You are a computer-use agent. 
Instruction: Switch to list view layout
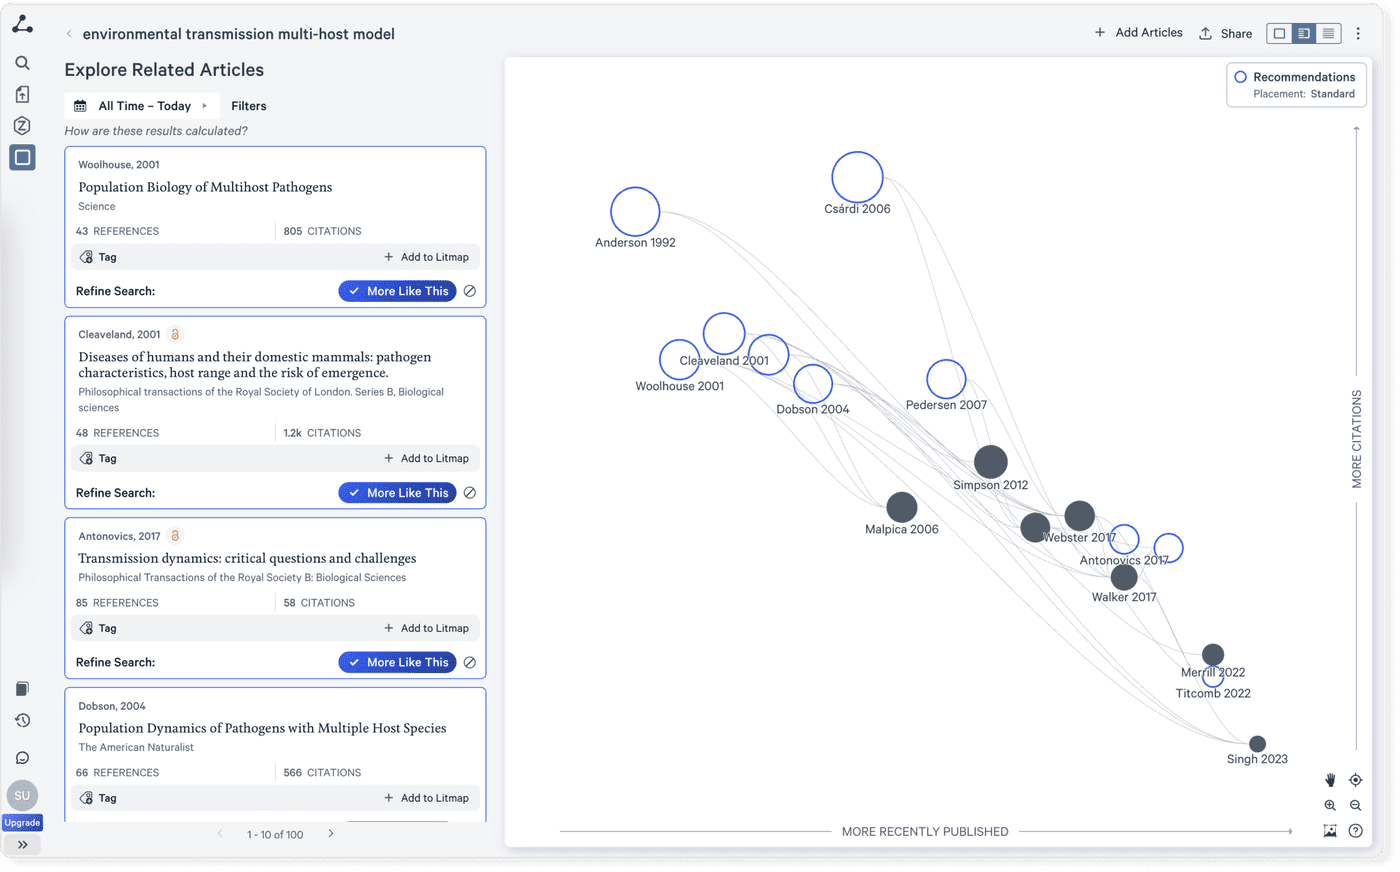pos(1328,33)
